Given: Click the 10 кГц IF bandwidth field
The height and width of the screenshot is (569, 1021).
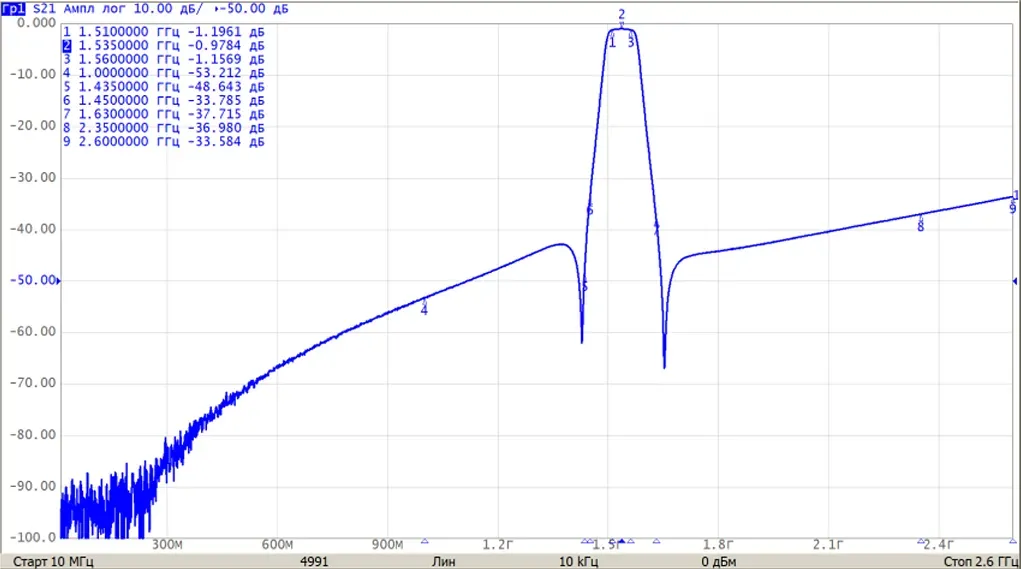Looking at the screenshot, I should click(578, 561).
